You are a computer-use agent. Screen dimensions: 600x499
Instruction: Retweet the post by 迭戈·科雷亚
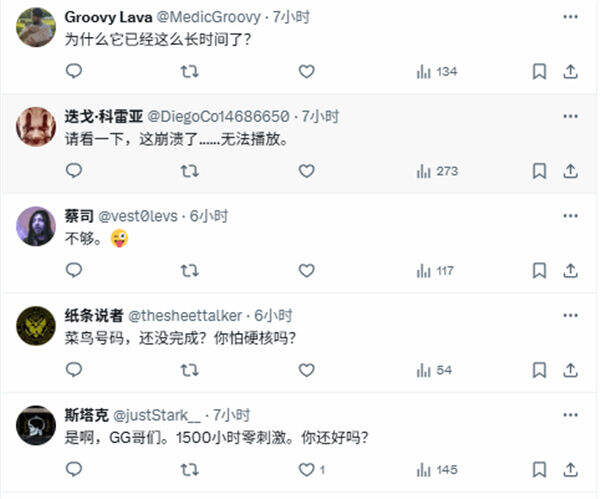(x=188, y=171)
